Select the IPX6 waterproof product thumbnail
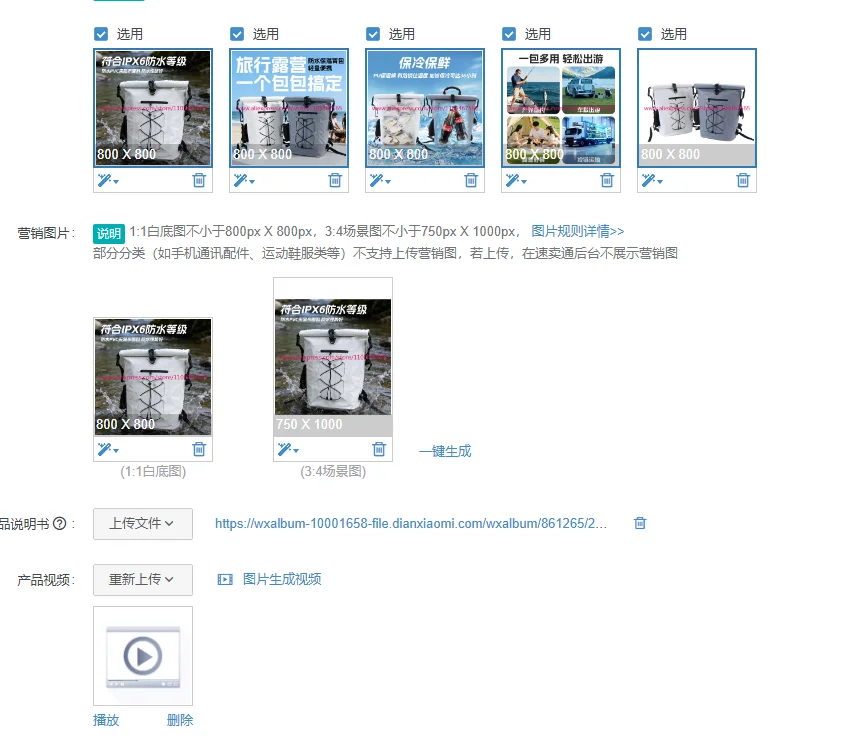Image resolution: width=850 pixels, height=739 pixels. point(153,108)
